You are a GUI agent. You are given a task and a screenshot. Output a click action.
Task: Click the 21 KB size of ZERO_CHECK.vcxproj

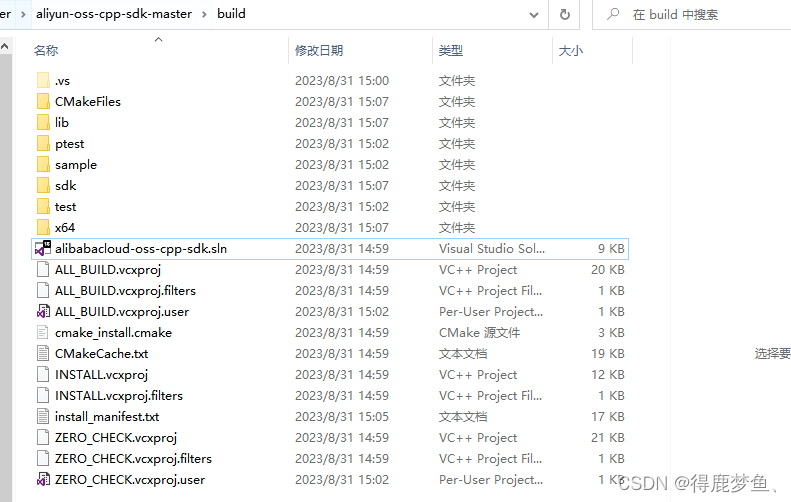click(608, 438)
